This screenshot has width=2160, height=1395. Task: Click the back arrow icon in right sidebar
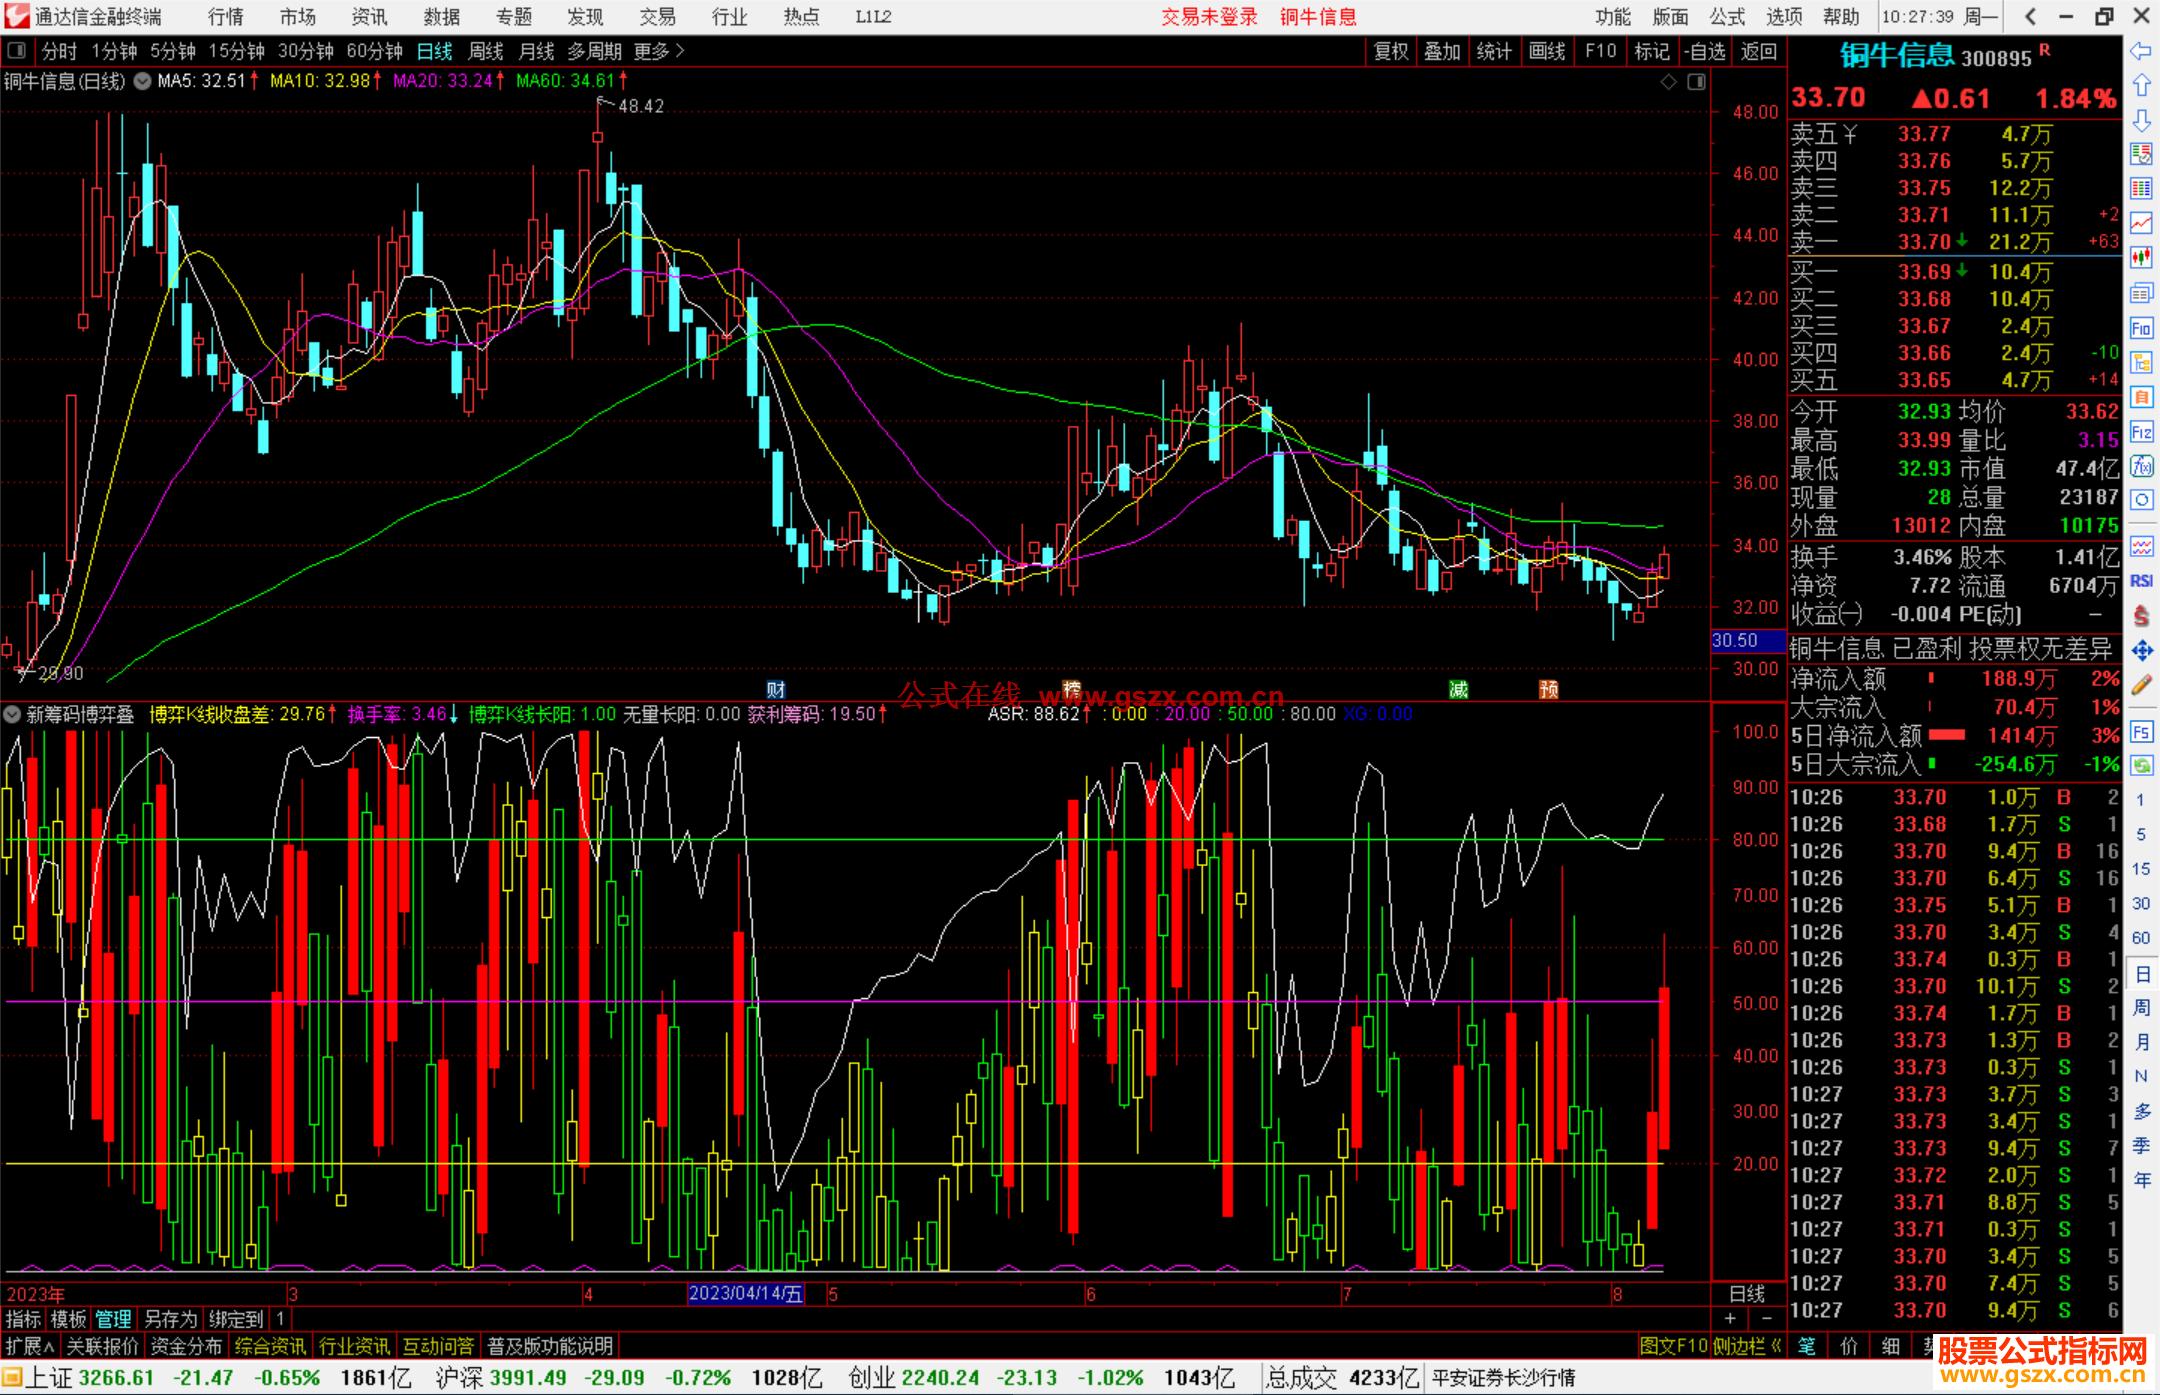click(2141, 51)
